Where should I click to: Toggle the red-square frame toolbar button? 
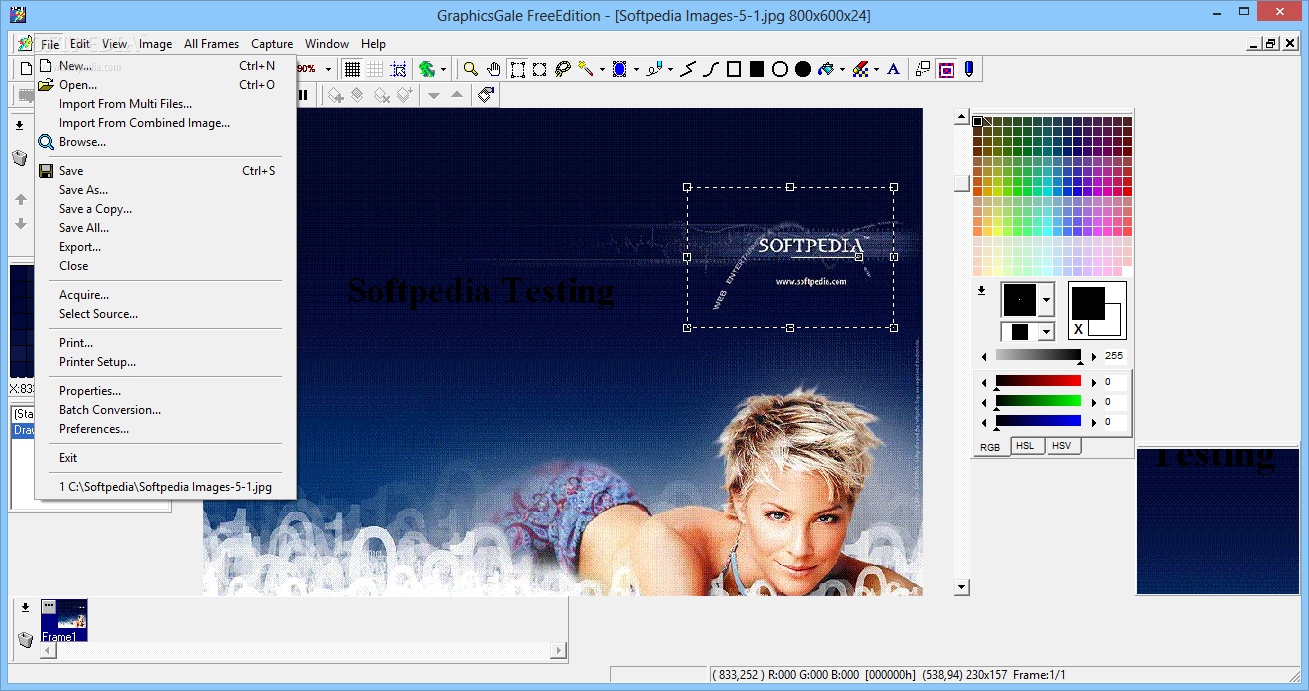[946, 69]
